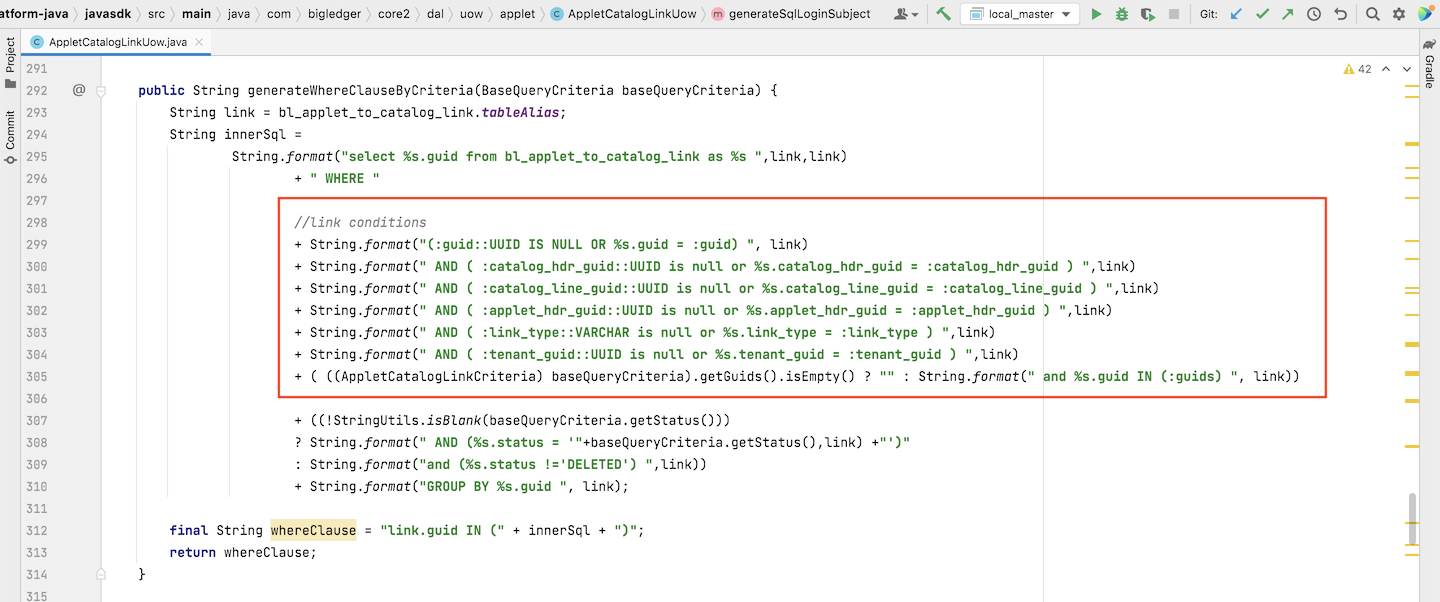Click the Build Project hammer icon
The height and width of the screenshot is (602, 1440).
pyautogui.click(x=943, y=14)
